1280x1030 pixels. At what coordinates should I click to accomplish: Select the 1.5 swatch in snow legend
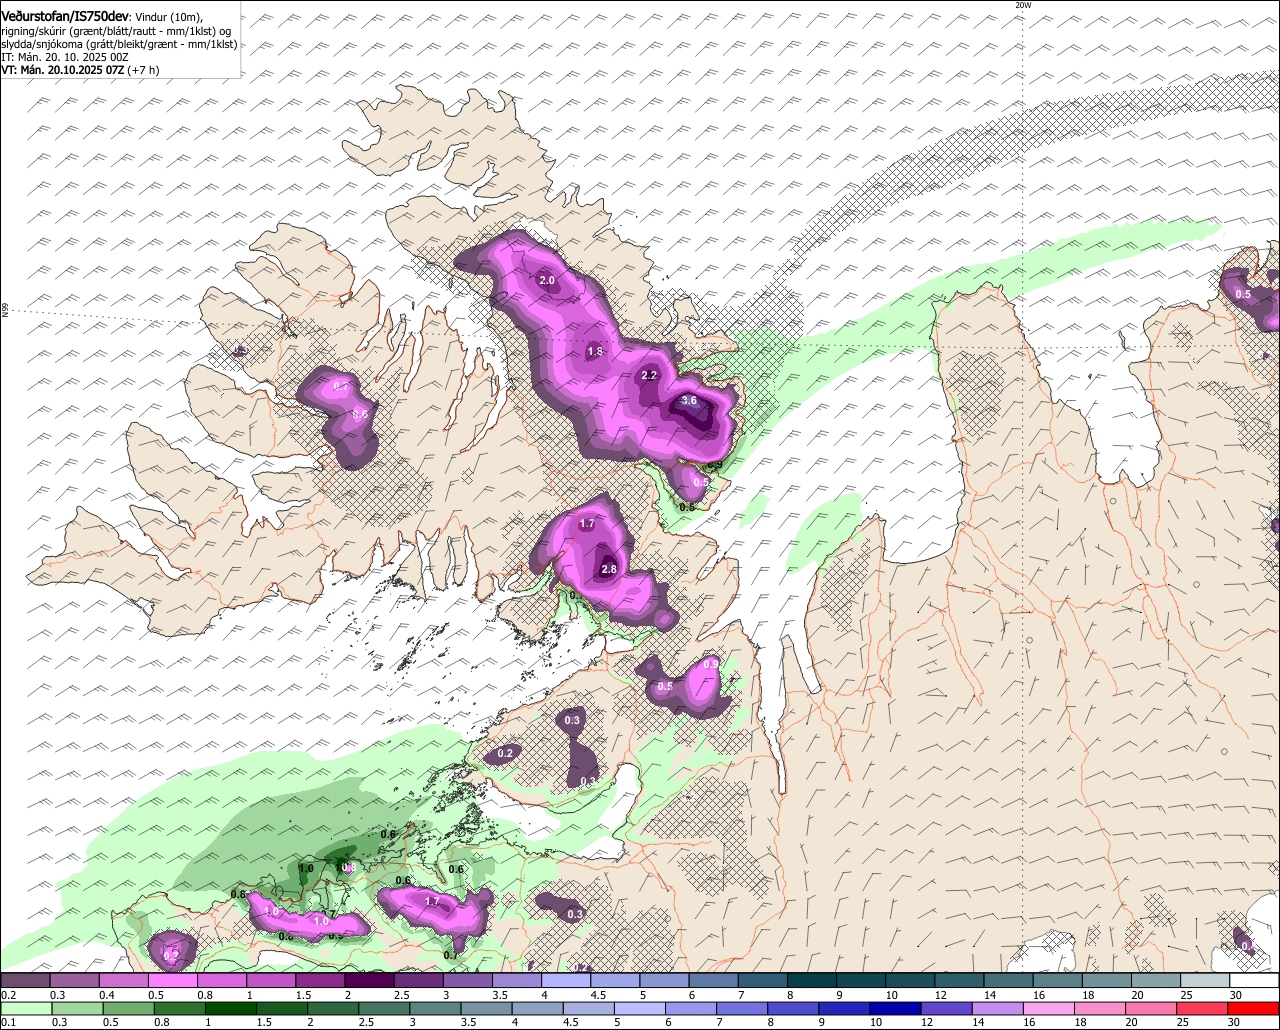(x=320, y=980)
